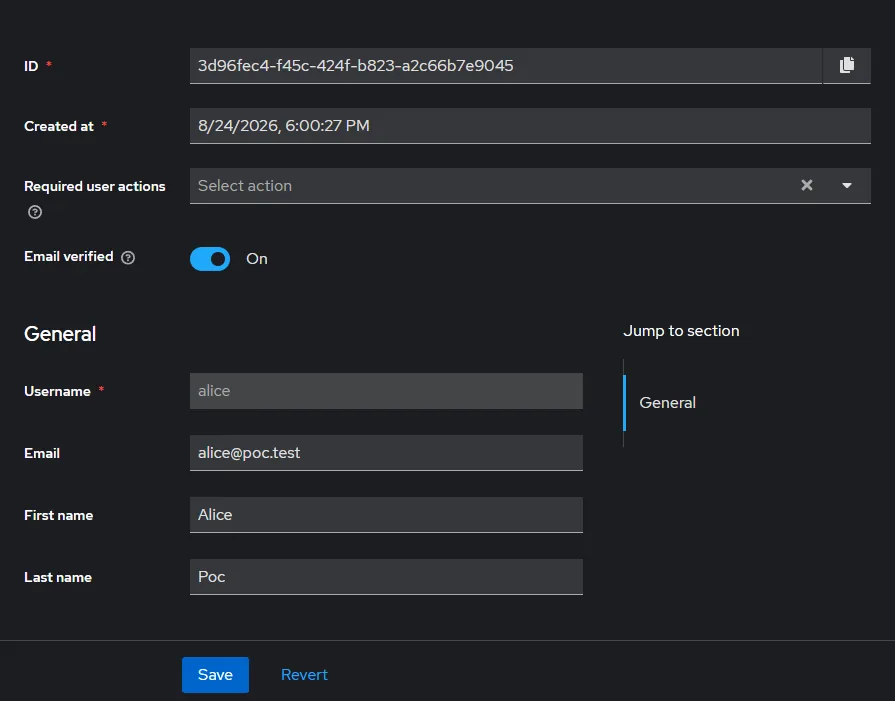Save the user details

coord(215,675)
